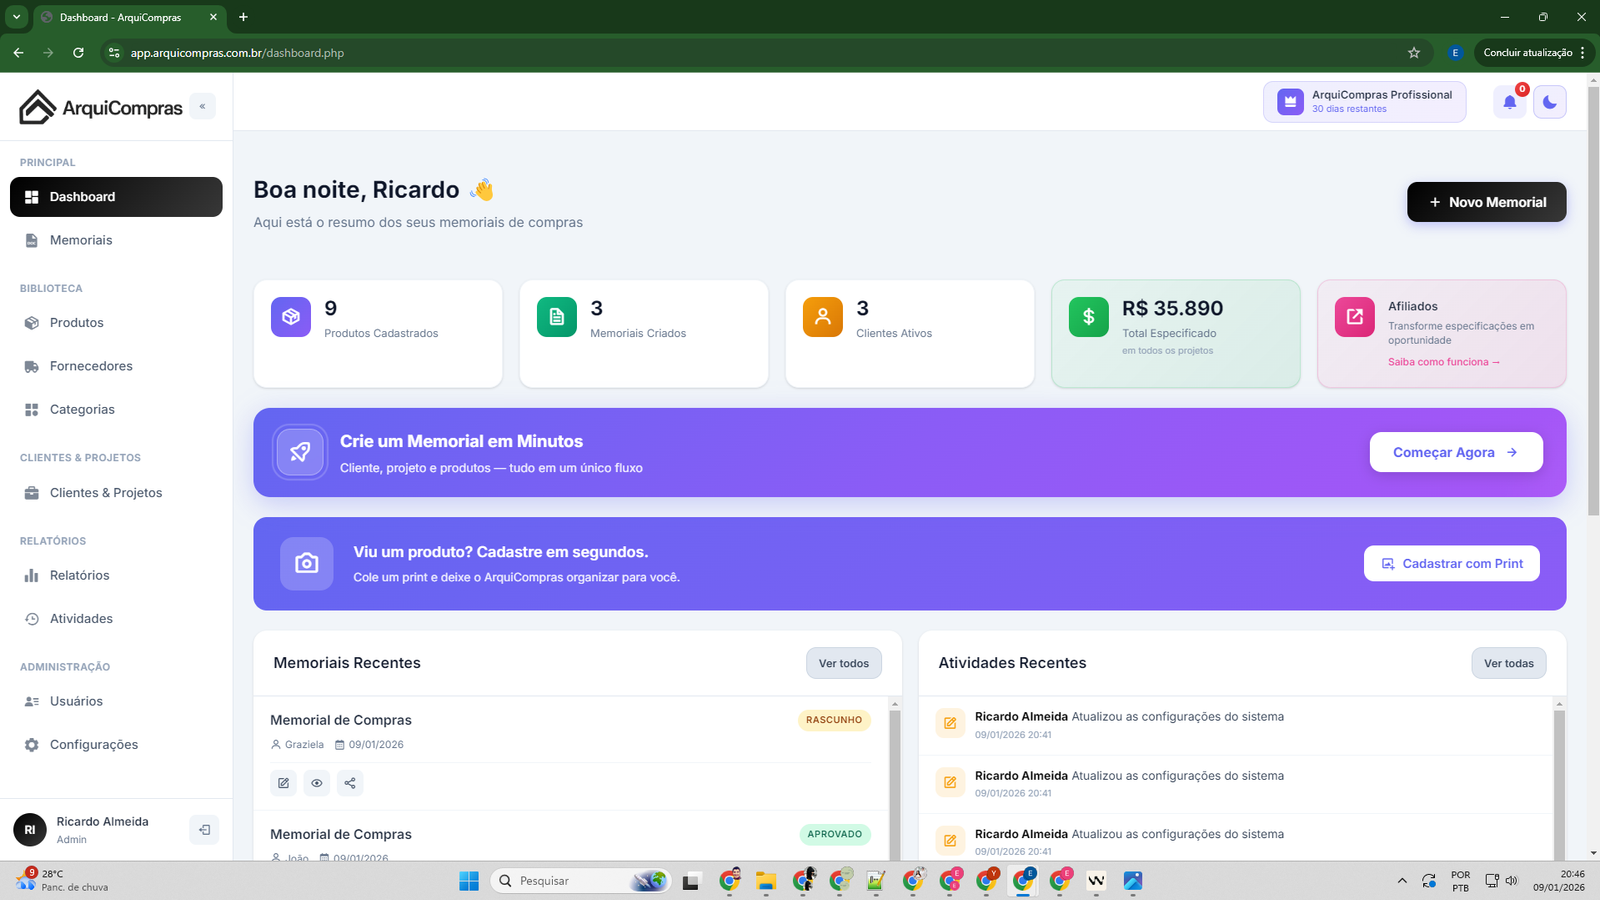Click the Novo Memorial button

click(x=1486, y=201)
